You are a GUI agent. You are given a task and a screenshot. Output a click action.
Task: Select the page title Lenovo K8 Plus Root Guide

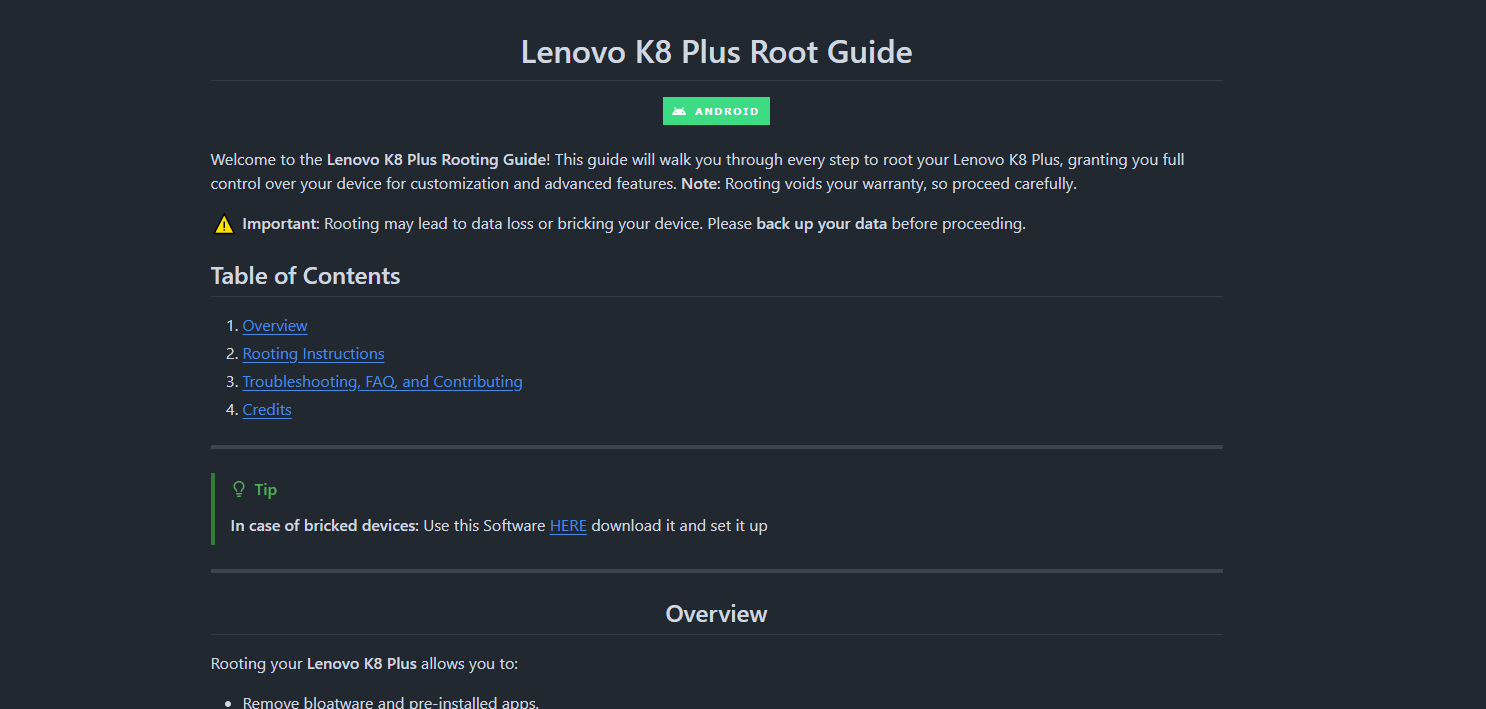[716, 51]
